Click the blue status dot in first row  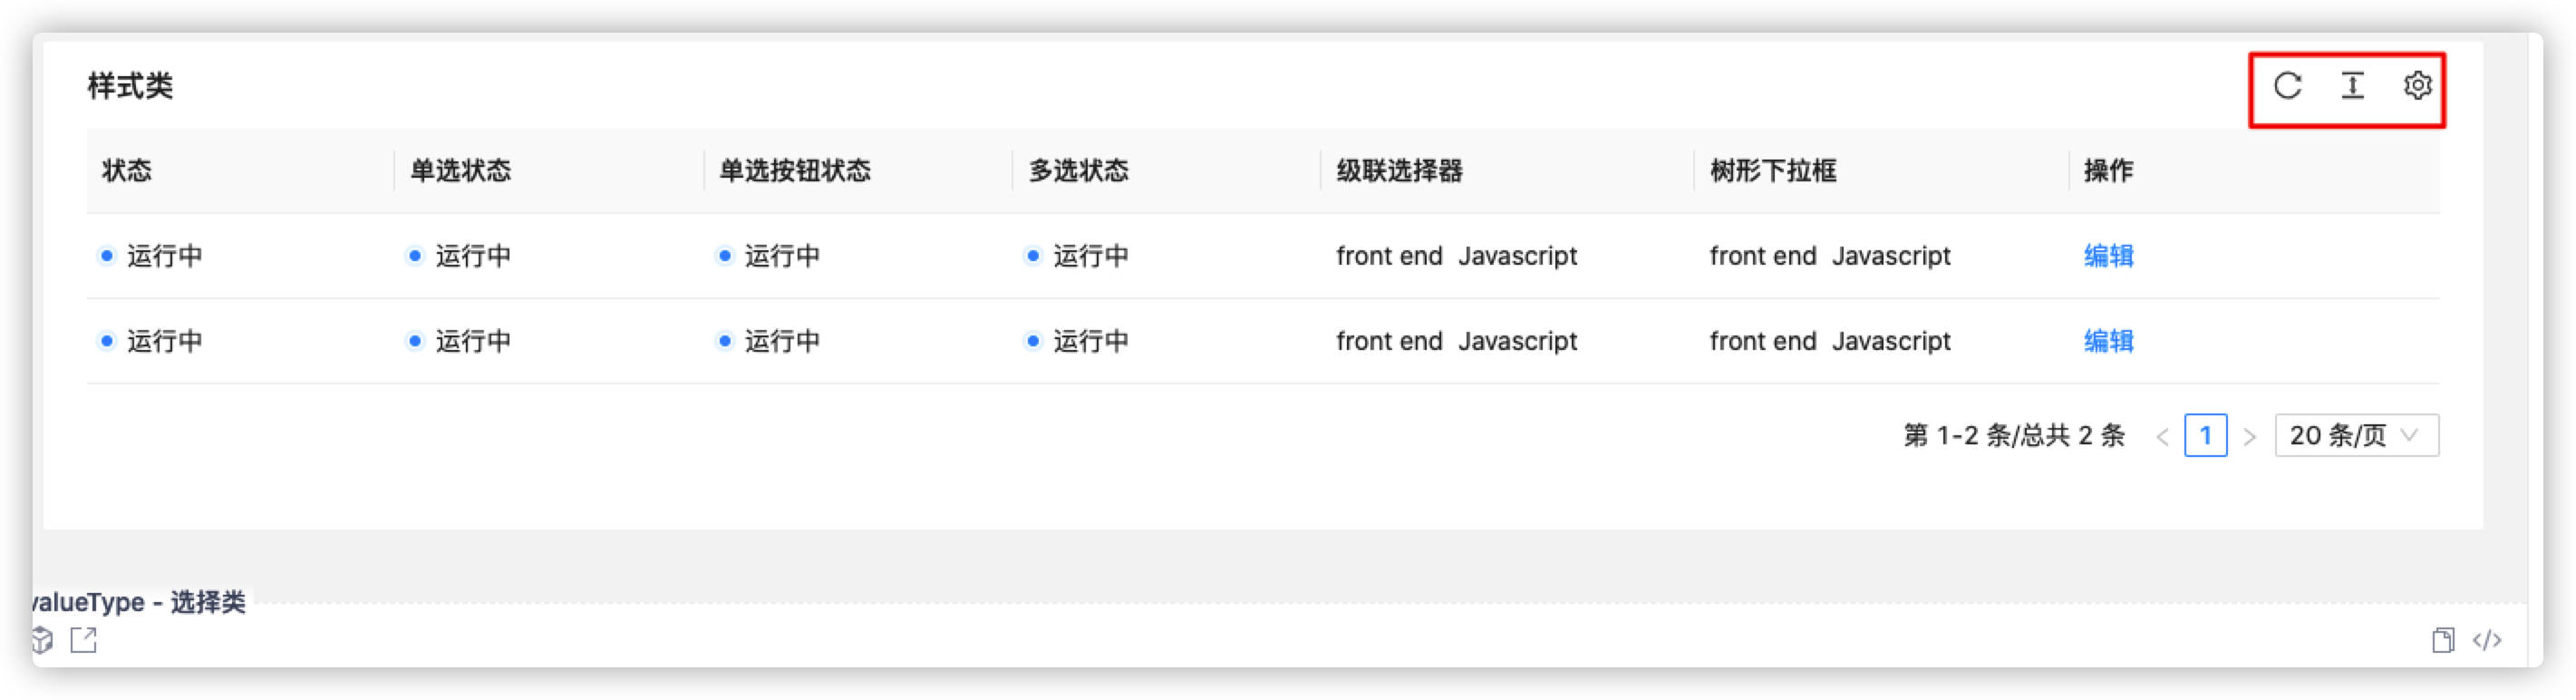107,256
